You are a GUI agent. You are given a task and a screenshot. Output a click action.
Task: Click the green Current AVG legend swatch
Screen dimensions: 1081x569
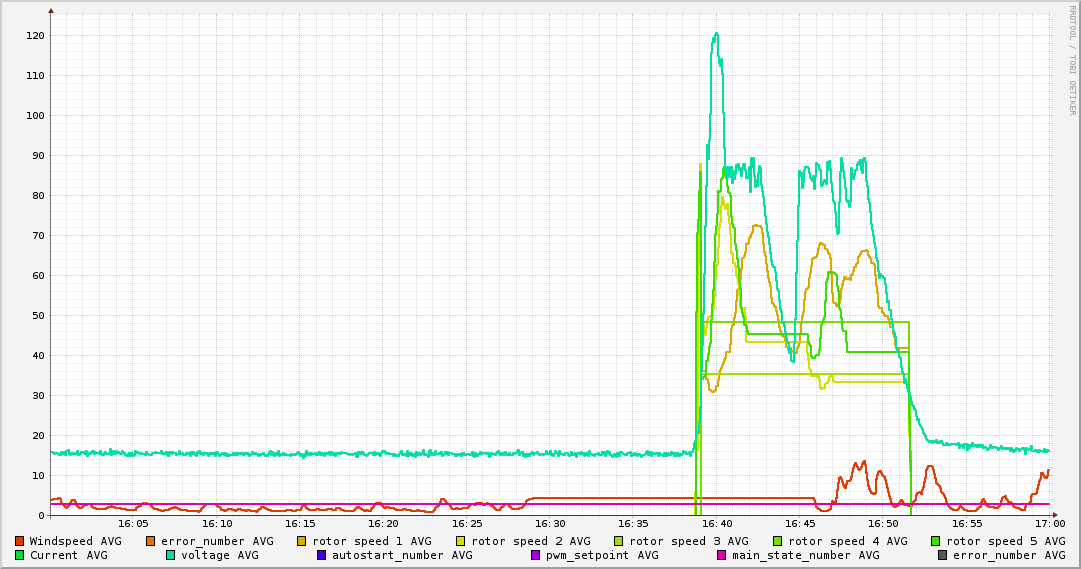click(x=20, y=555)
